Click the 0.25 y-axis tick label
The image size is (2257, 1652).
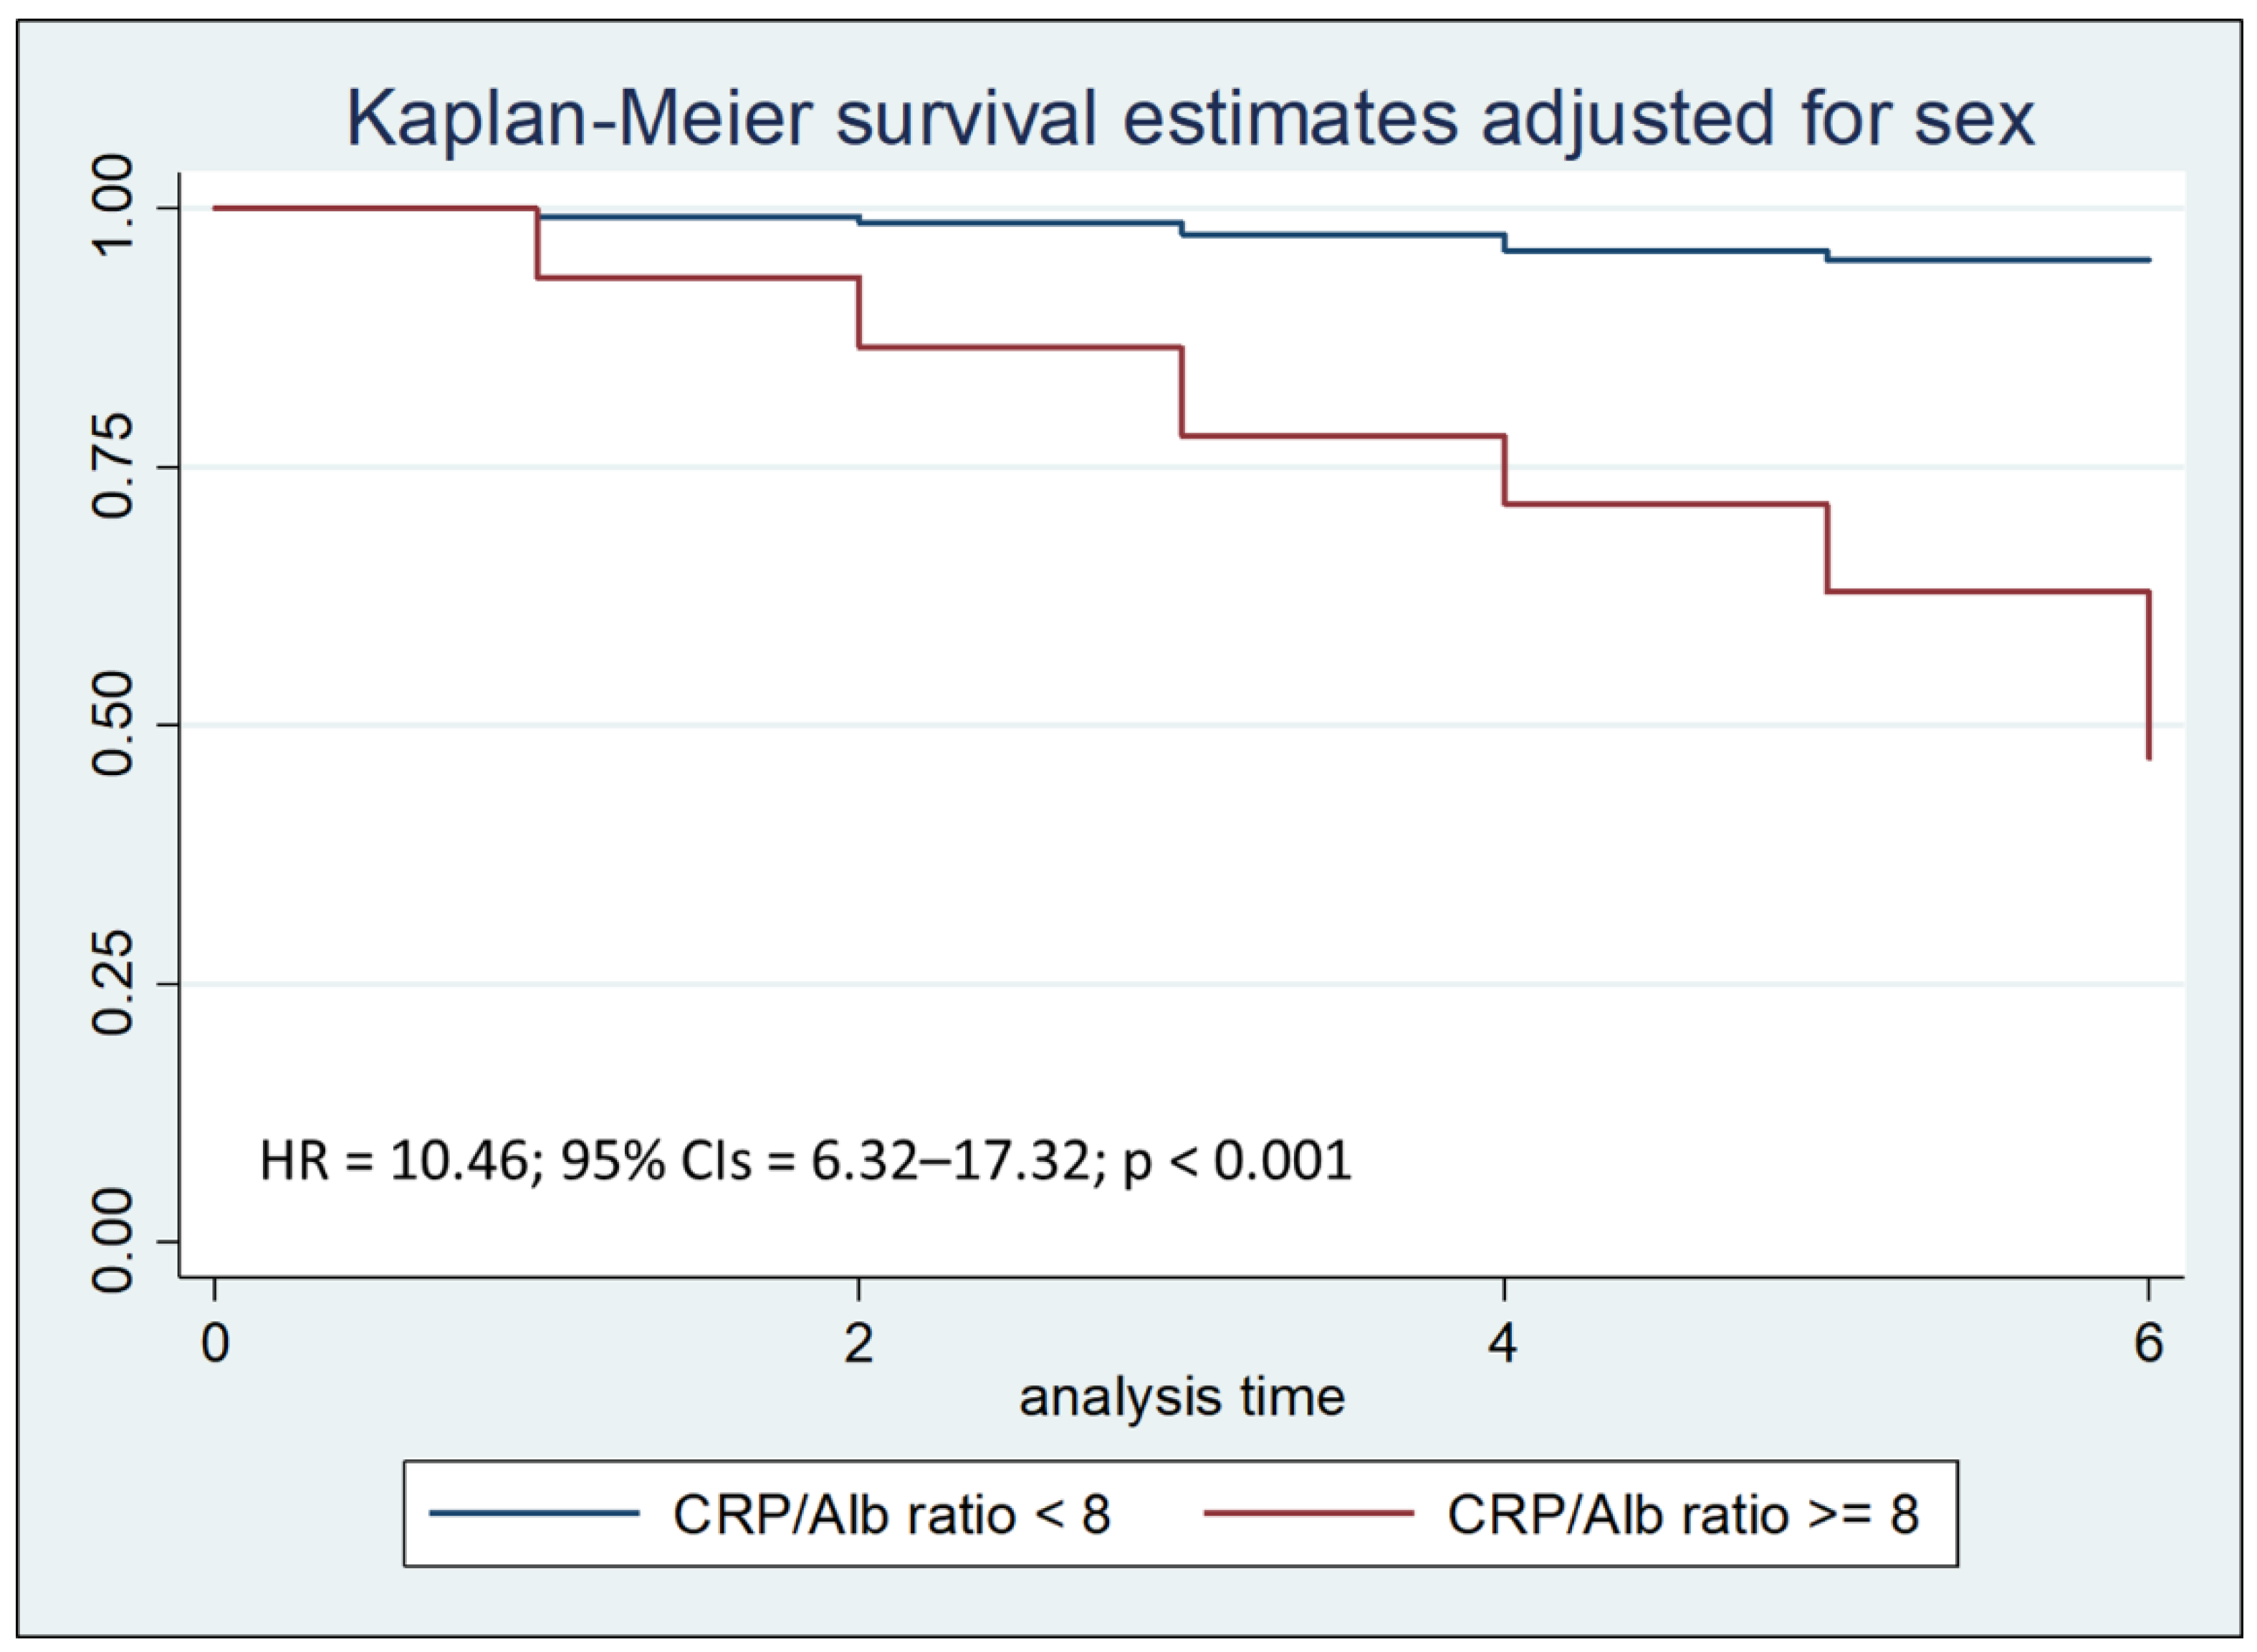(x=113, y=983)
